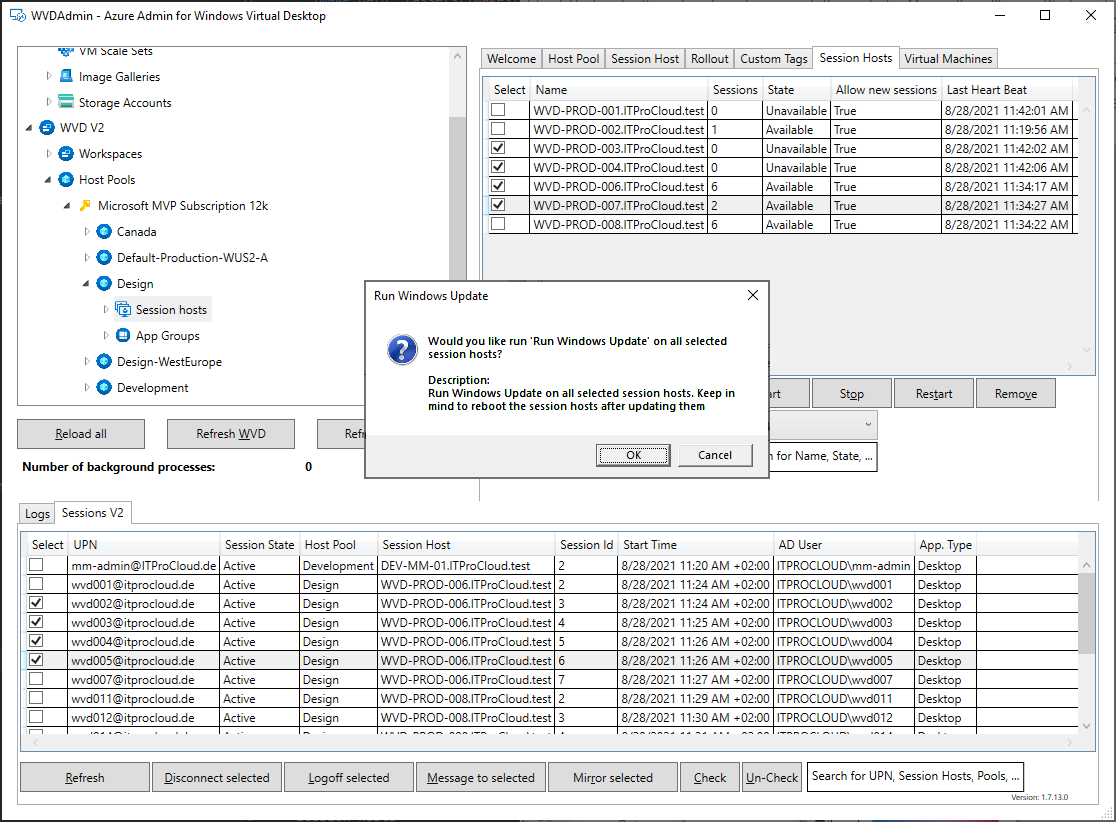This screenshot has height=822, width=1116.
Task: Open the Virtual Machines tab
Action: (x=947, y=59)
